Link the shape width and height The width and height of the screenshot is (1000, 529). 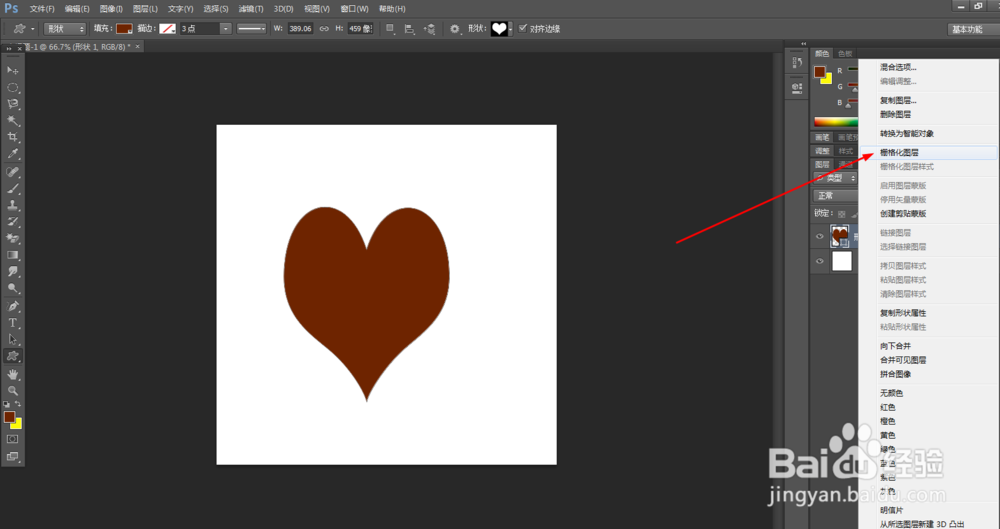324,29
